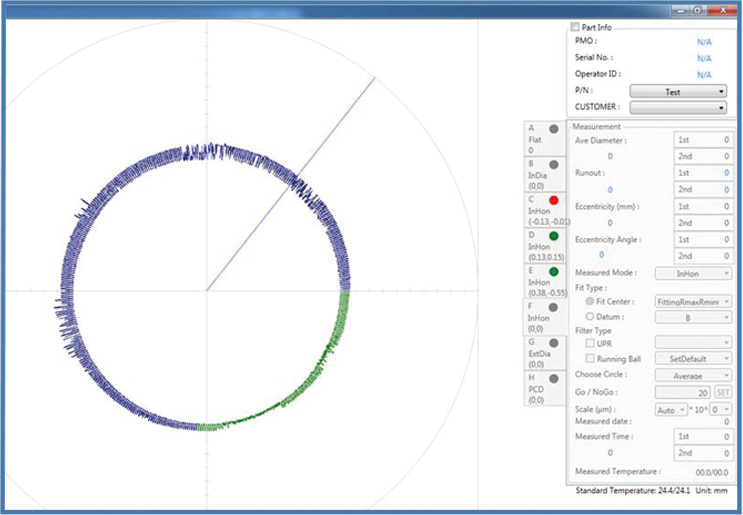This screenshot has width=743, height=515.
Task: Click the gray status dot on tab F
Action: 554,307
